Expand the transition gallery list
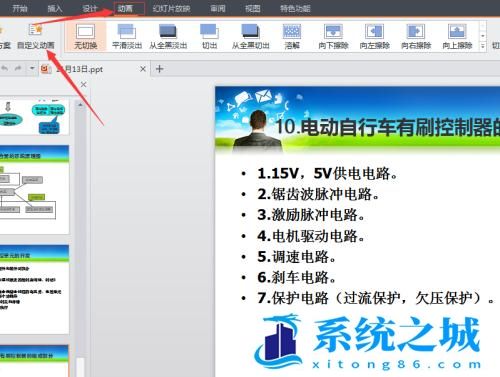 pos(483,46)
